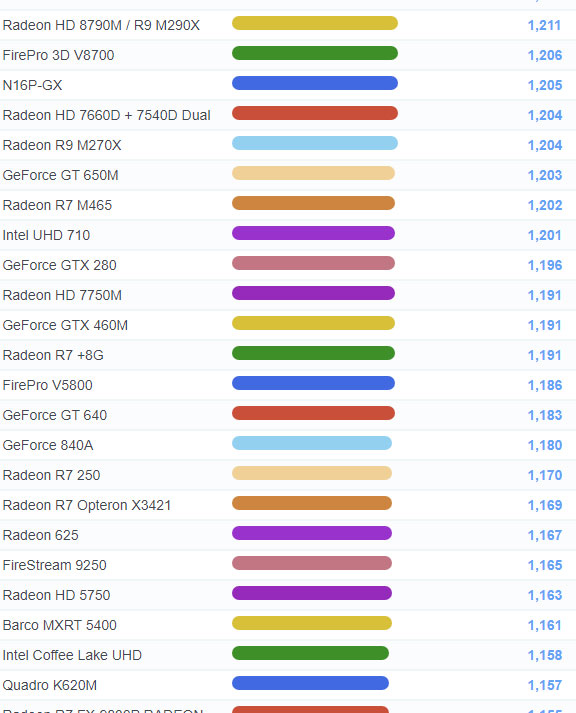Image resolution: width=576 pixels, height=713 pixels.
Task: Open Radeon HD 7660D + 7540D Dual
Action: point(106,115)
